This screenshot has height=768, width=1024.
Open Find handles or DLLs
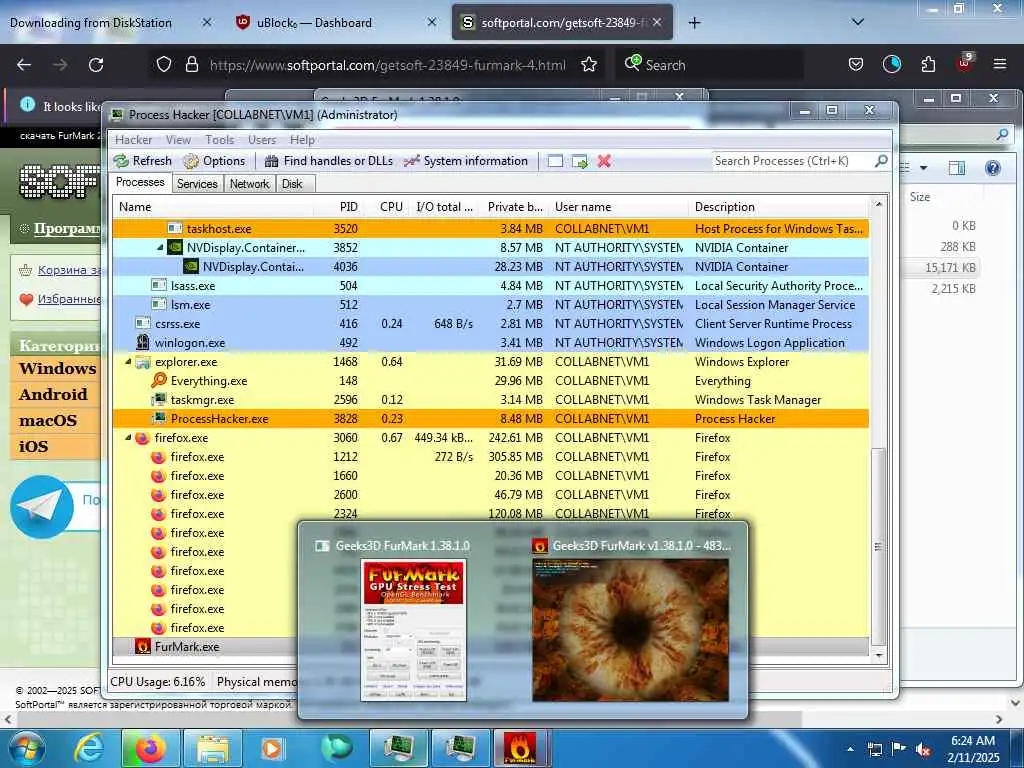point(328,161)
